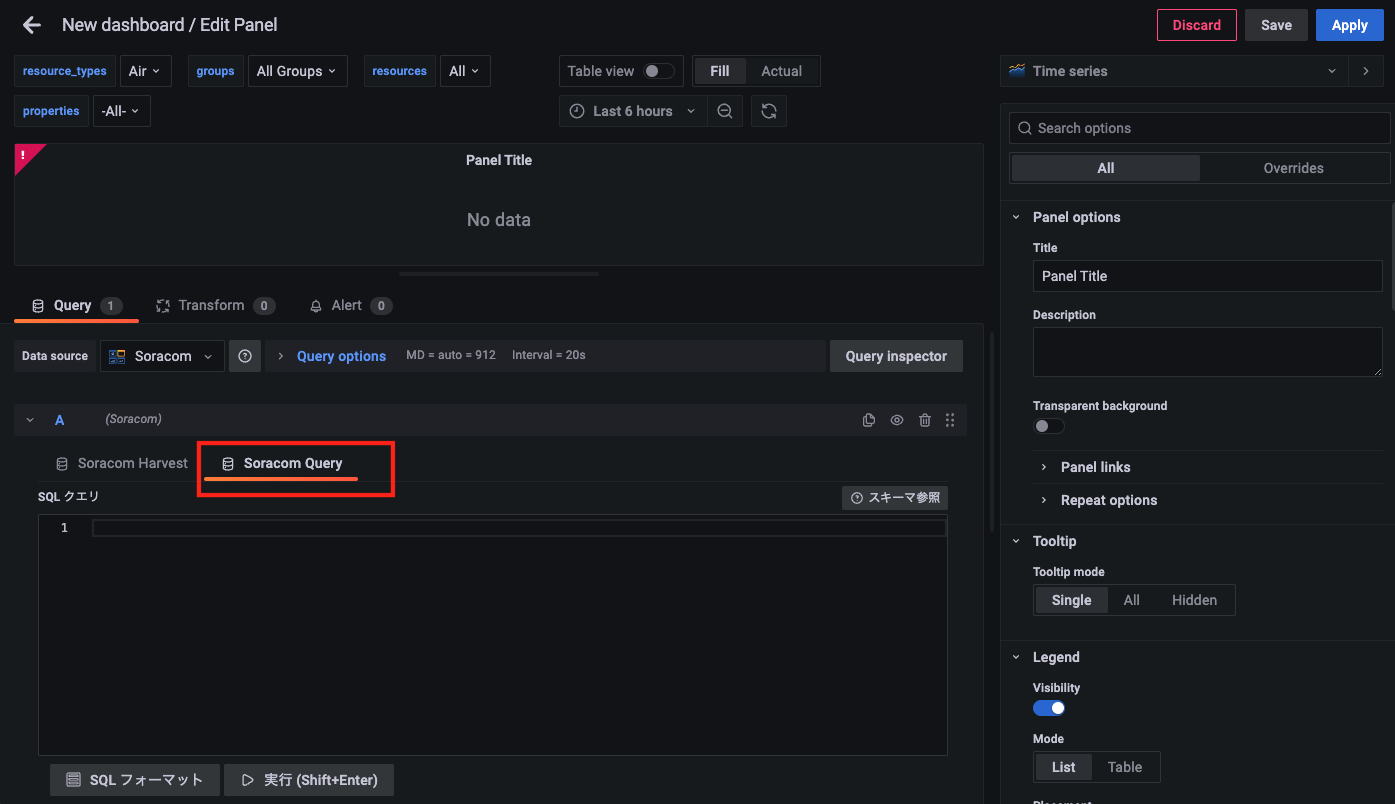Image resolution: width=1395 pixels, height=804 pixels.
Task: Click the SQL フォーマット button
Action: pos(135,780)
